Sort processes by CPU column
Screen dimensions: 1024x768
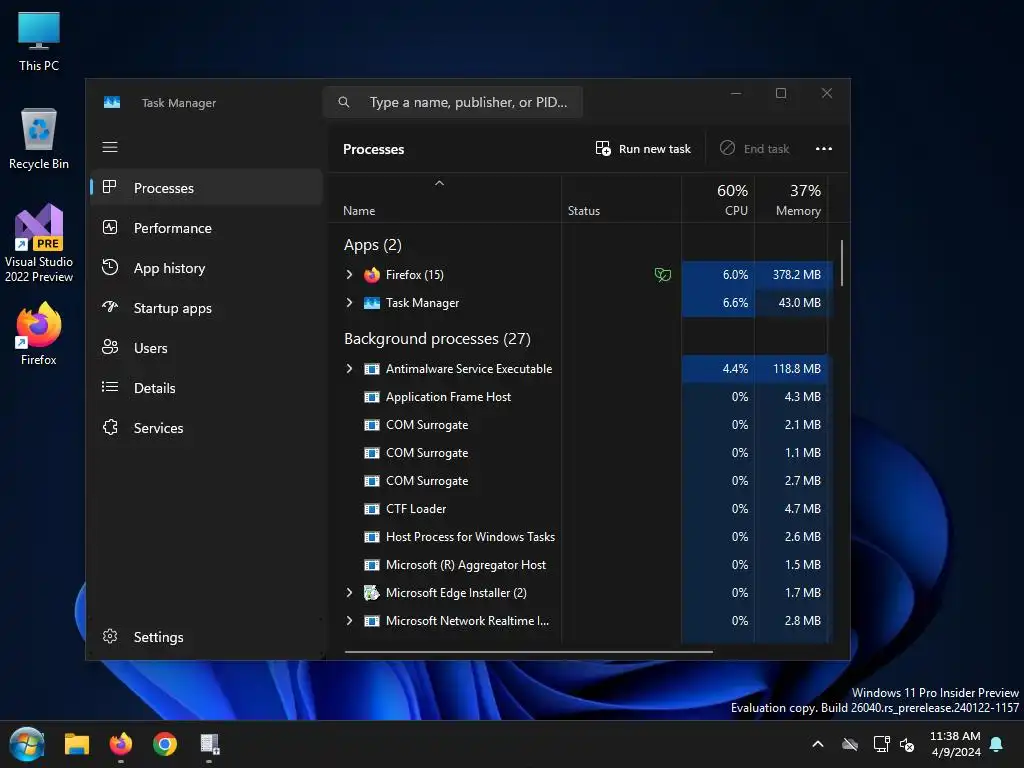[x=718, y=200]
